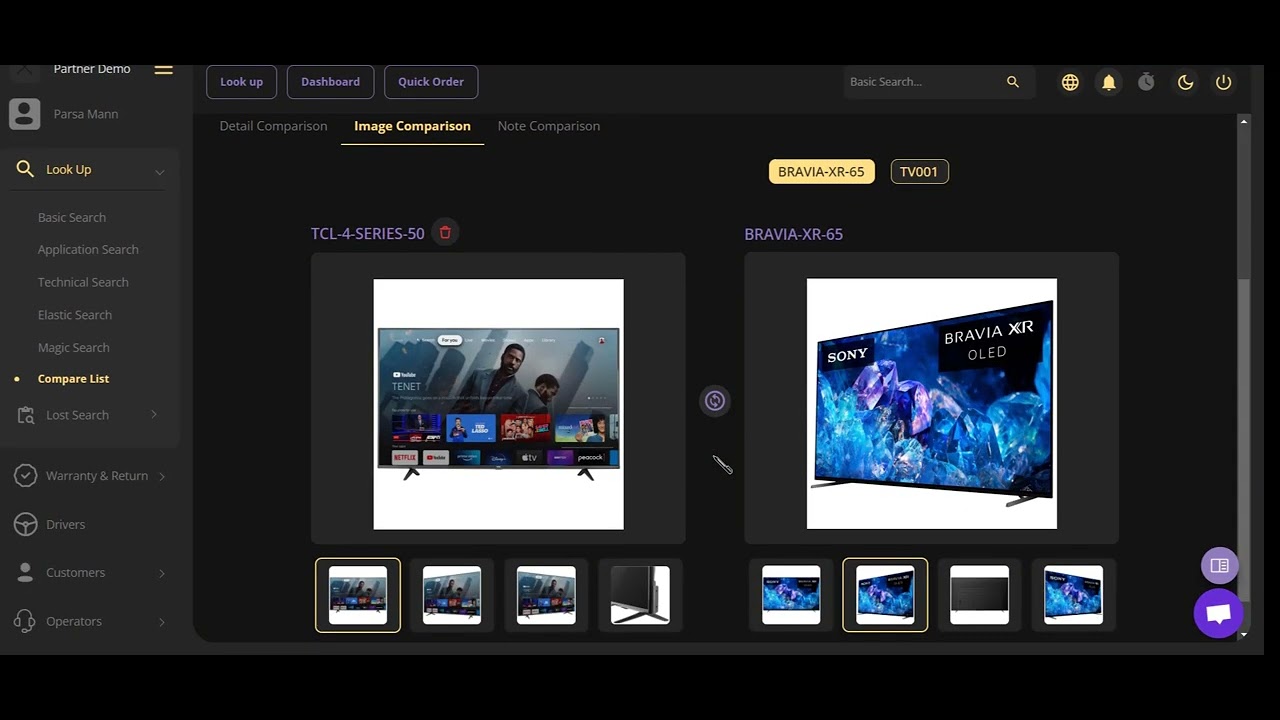This screenshot has height=720, width=1280.
Task: Open the BRAVIA-XR-65 title link
Action: (x=794, y=234)
